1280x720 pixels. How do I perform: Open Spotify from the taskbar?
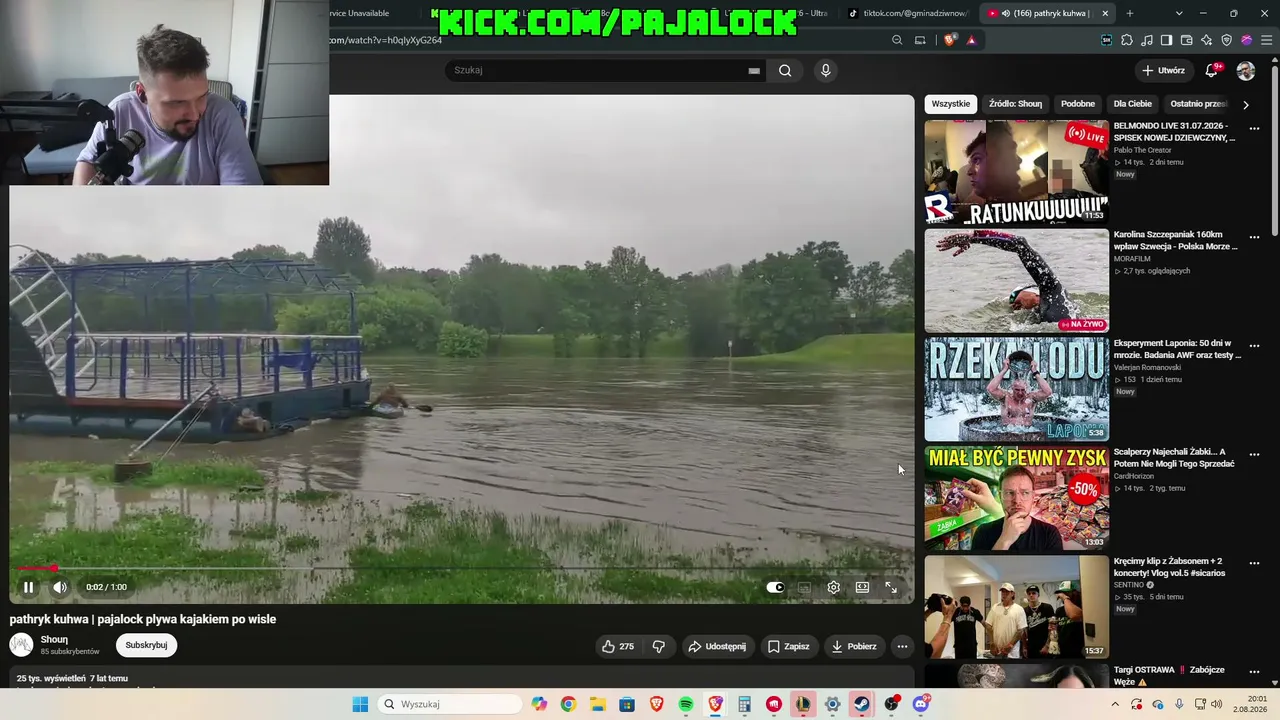click(686, 704)
